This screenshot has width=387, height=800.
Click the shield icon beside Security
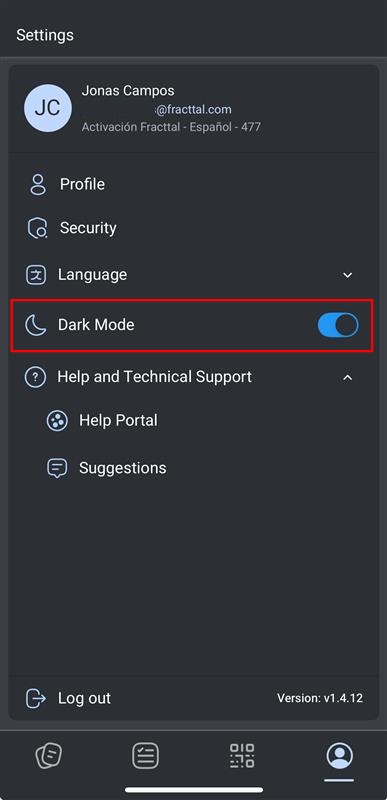coord(37,228)
